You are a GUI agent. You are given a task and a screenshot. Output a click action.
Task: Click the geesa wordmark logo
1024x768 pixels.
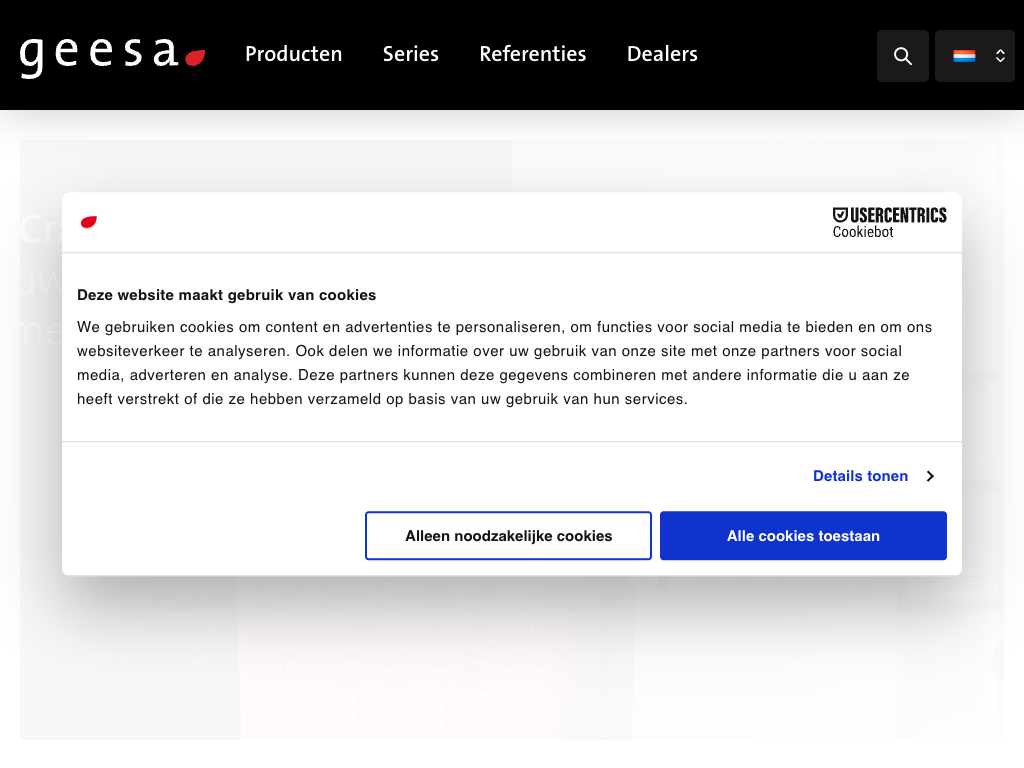point(98,55)
